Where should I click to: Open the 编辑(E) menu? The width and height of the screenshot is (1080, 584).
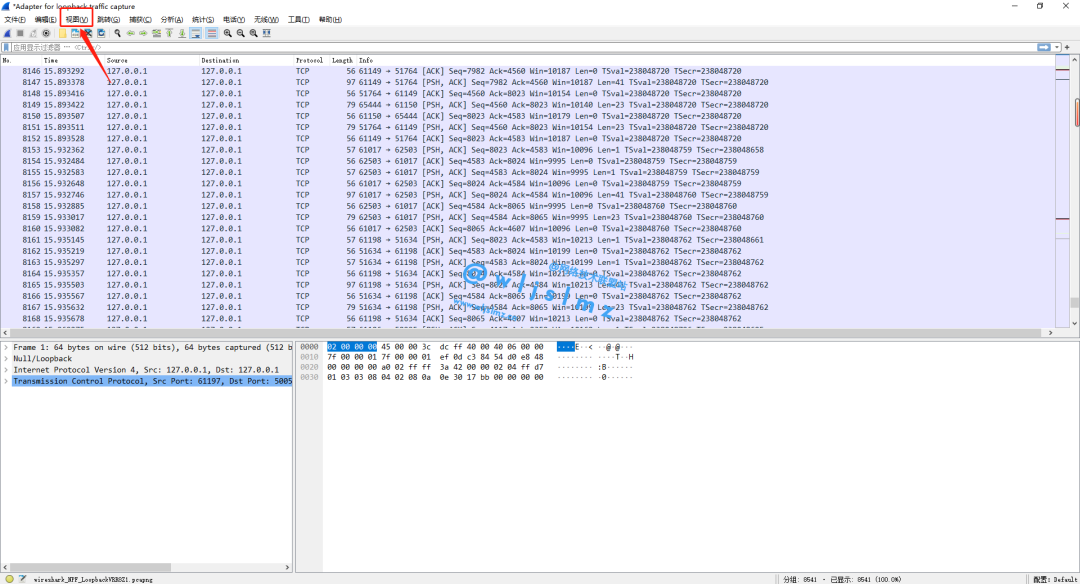coord(45,19)
